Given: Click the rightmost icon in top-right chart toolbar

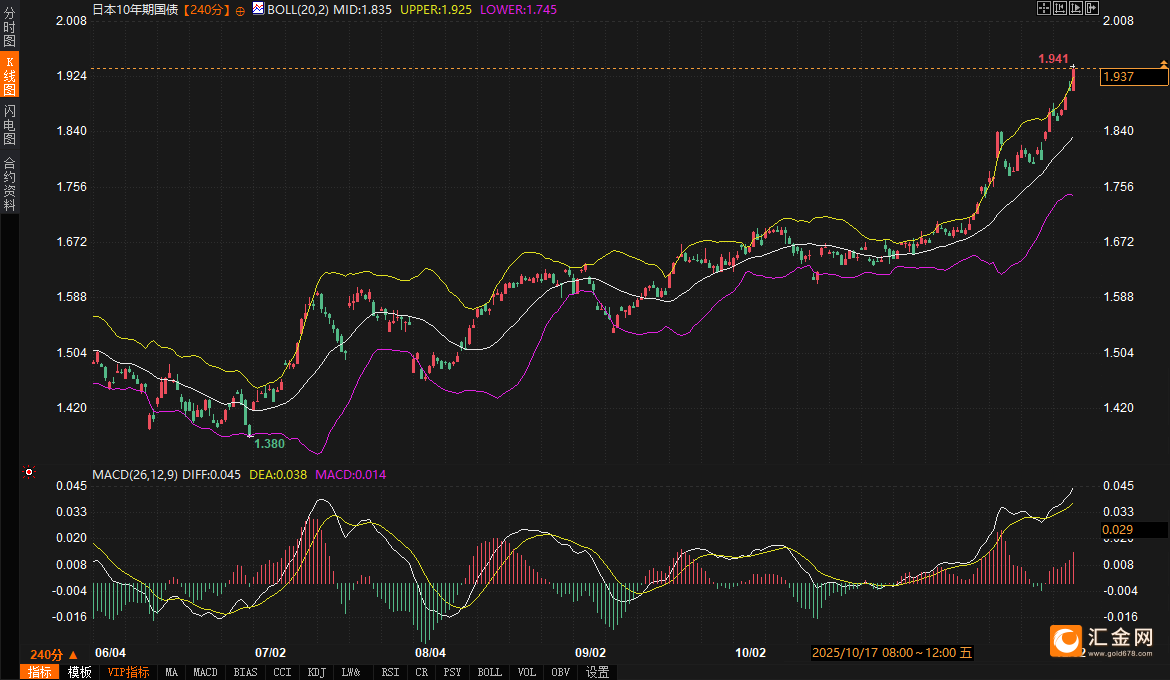Looking at the screenshot, I should pyautogui.click(x=1092, y=8).
